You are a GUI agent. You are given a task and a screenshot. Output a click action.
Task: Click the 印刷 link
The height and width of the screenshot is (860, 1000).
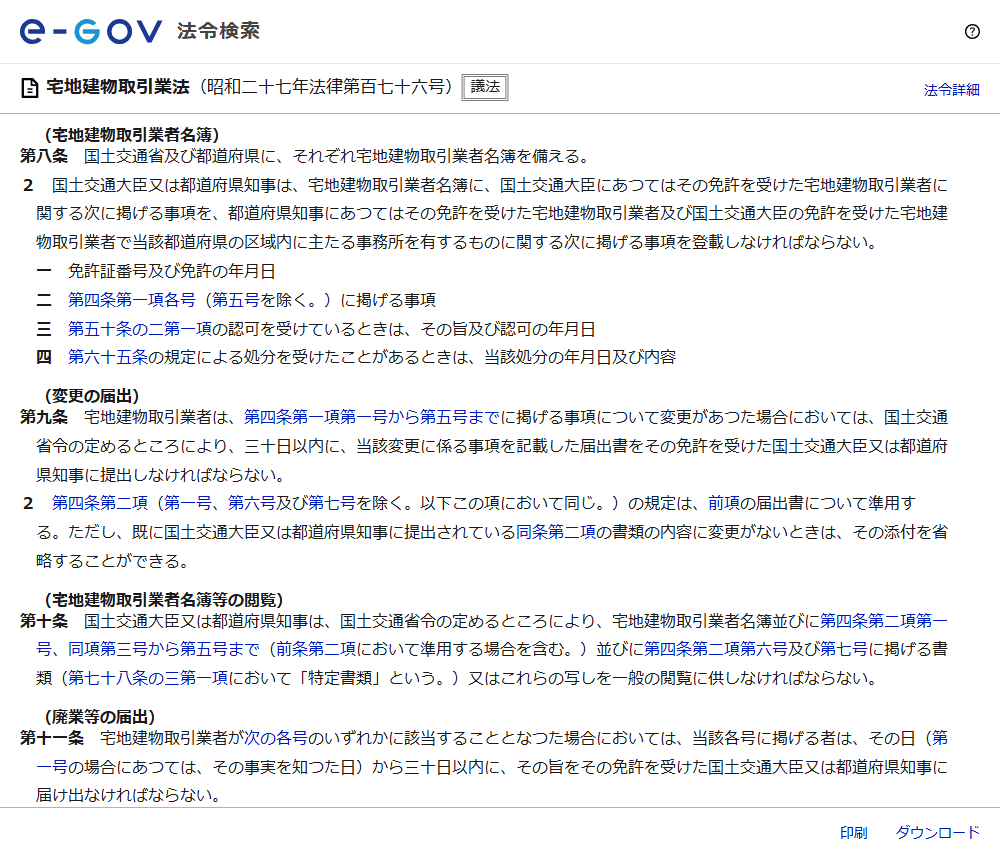pyautogui.click(x=853, y=833)
